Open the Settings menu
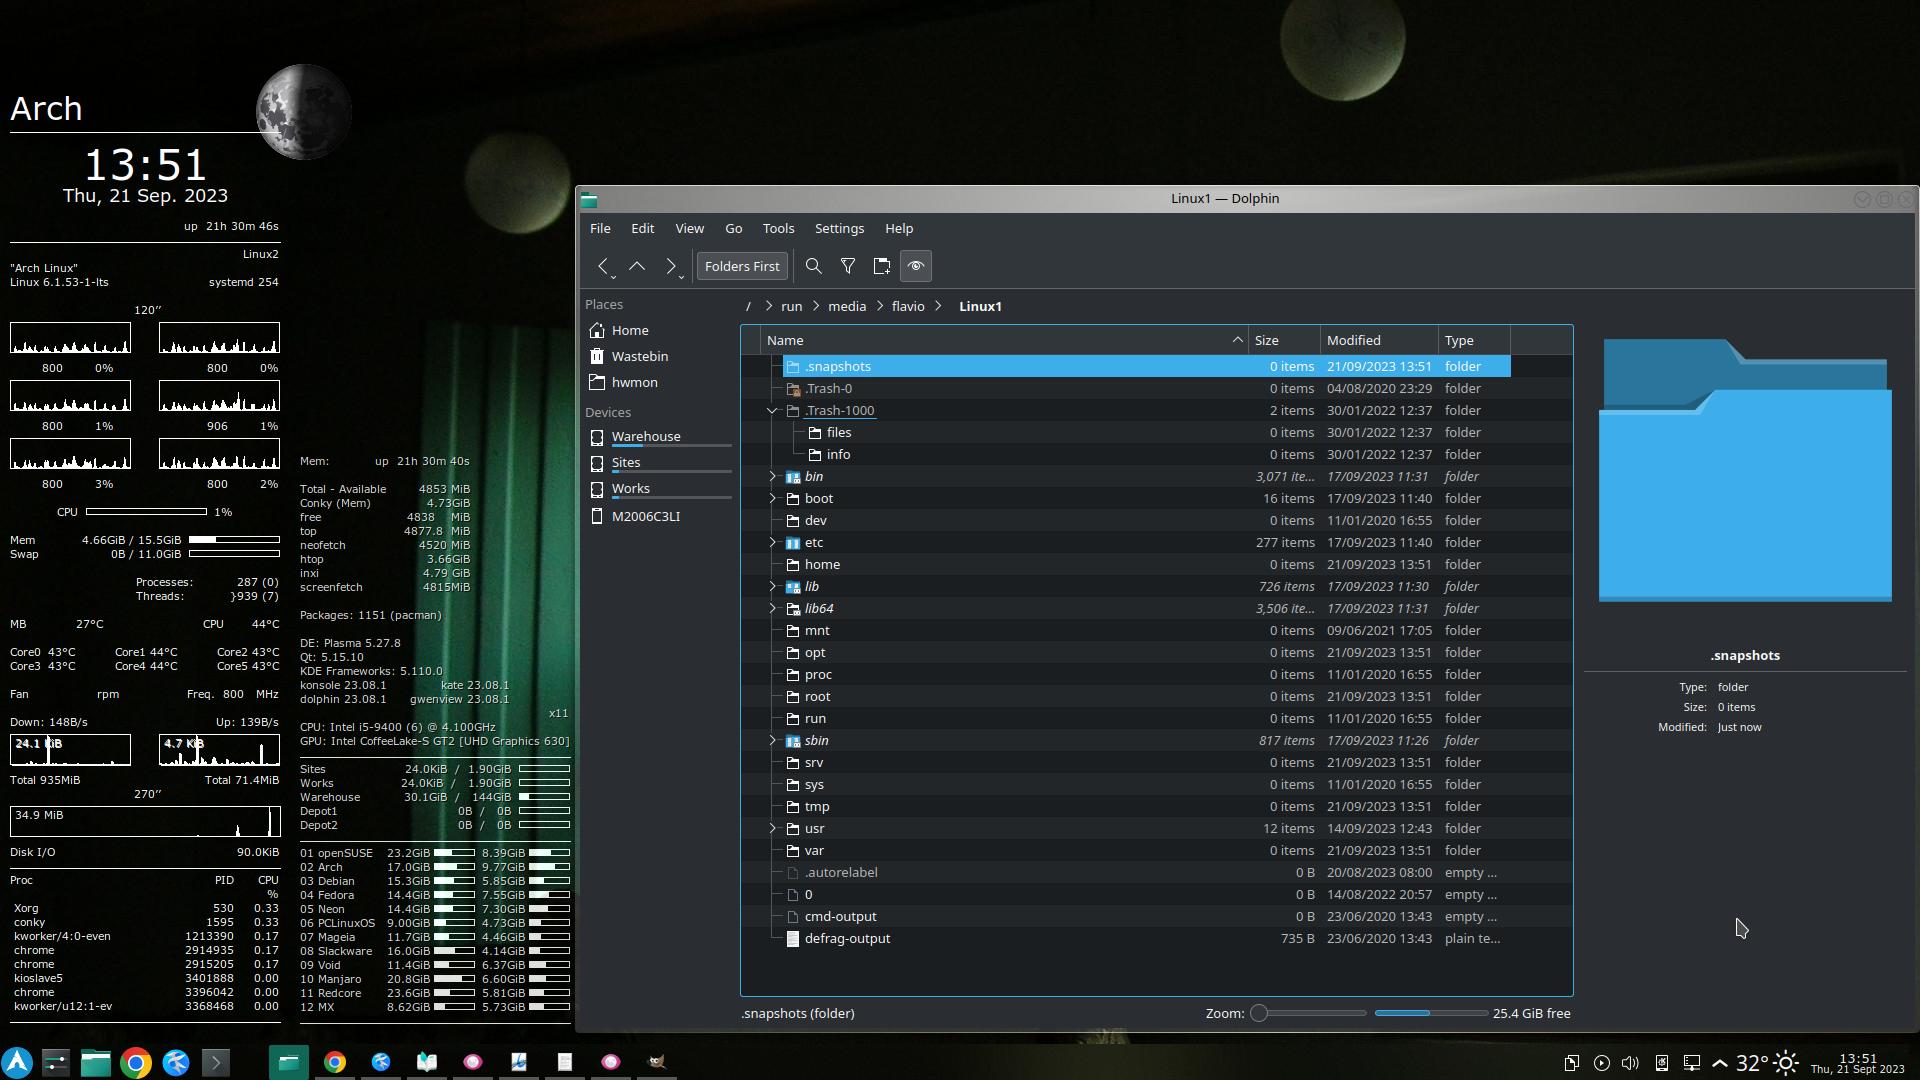1920x1080 pixels. coord(839,229)
